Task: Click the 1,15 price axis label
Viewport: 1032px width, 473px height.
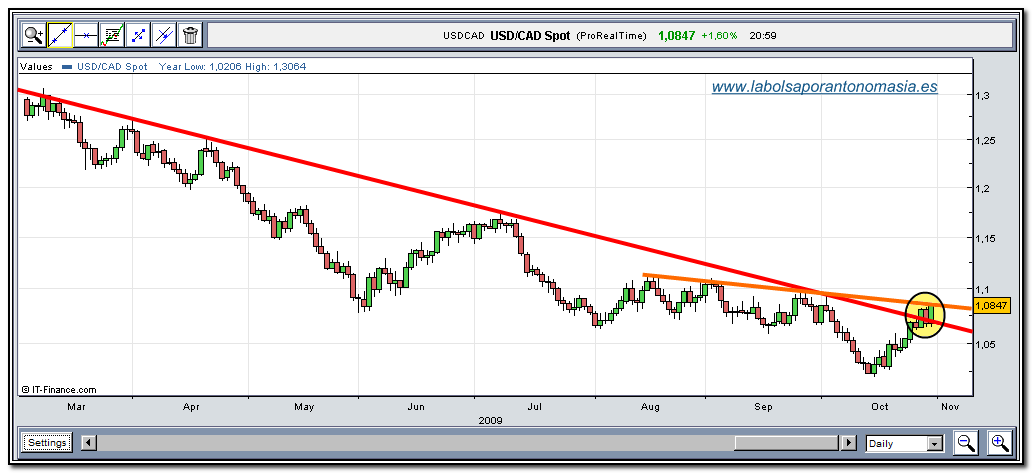Action: point(984,238)
